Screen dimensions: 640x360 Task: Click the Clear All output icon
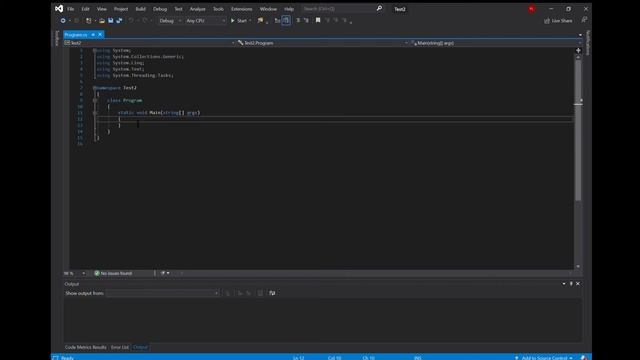coord(260,293)
